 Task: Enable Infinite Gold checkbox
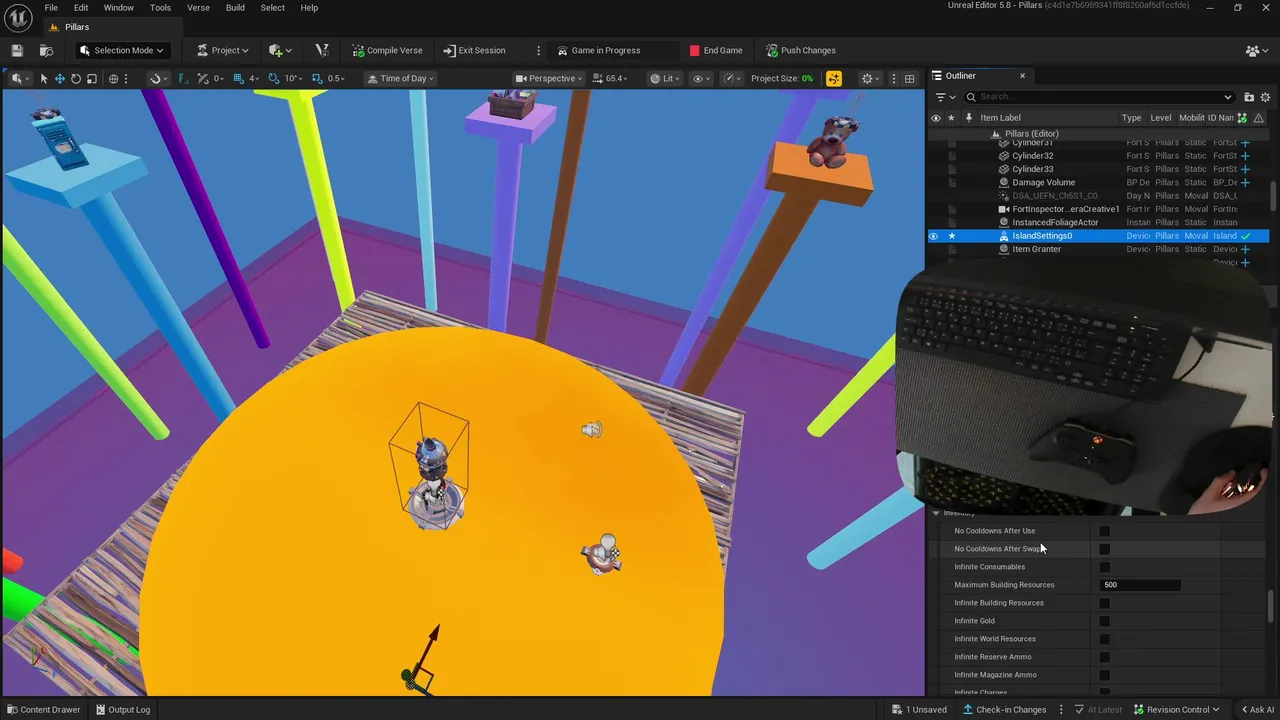tap(1104, 621)
